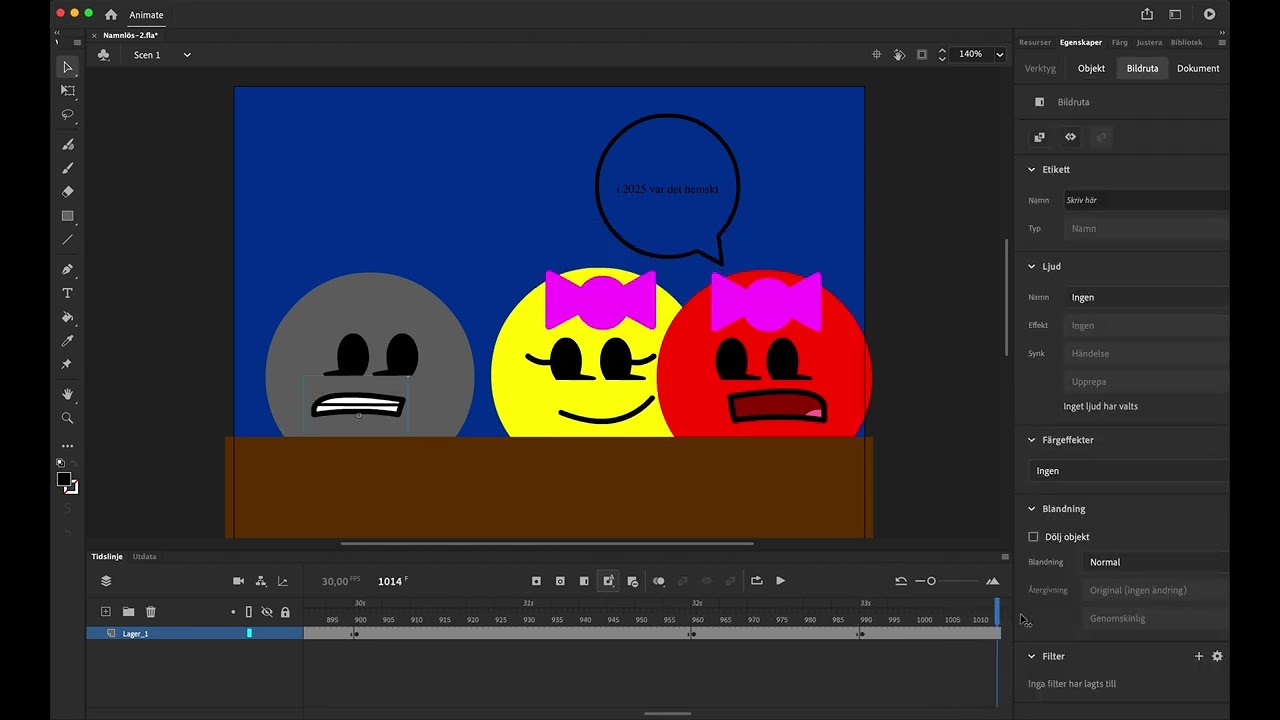Select the Zoom magnifier tool
This screenshot has width=1280, height=720.
68,418
